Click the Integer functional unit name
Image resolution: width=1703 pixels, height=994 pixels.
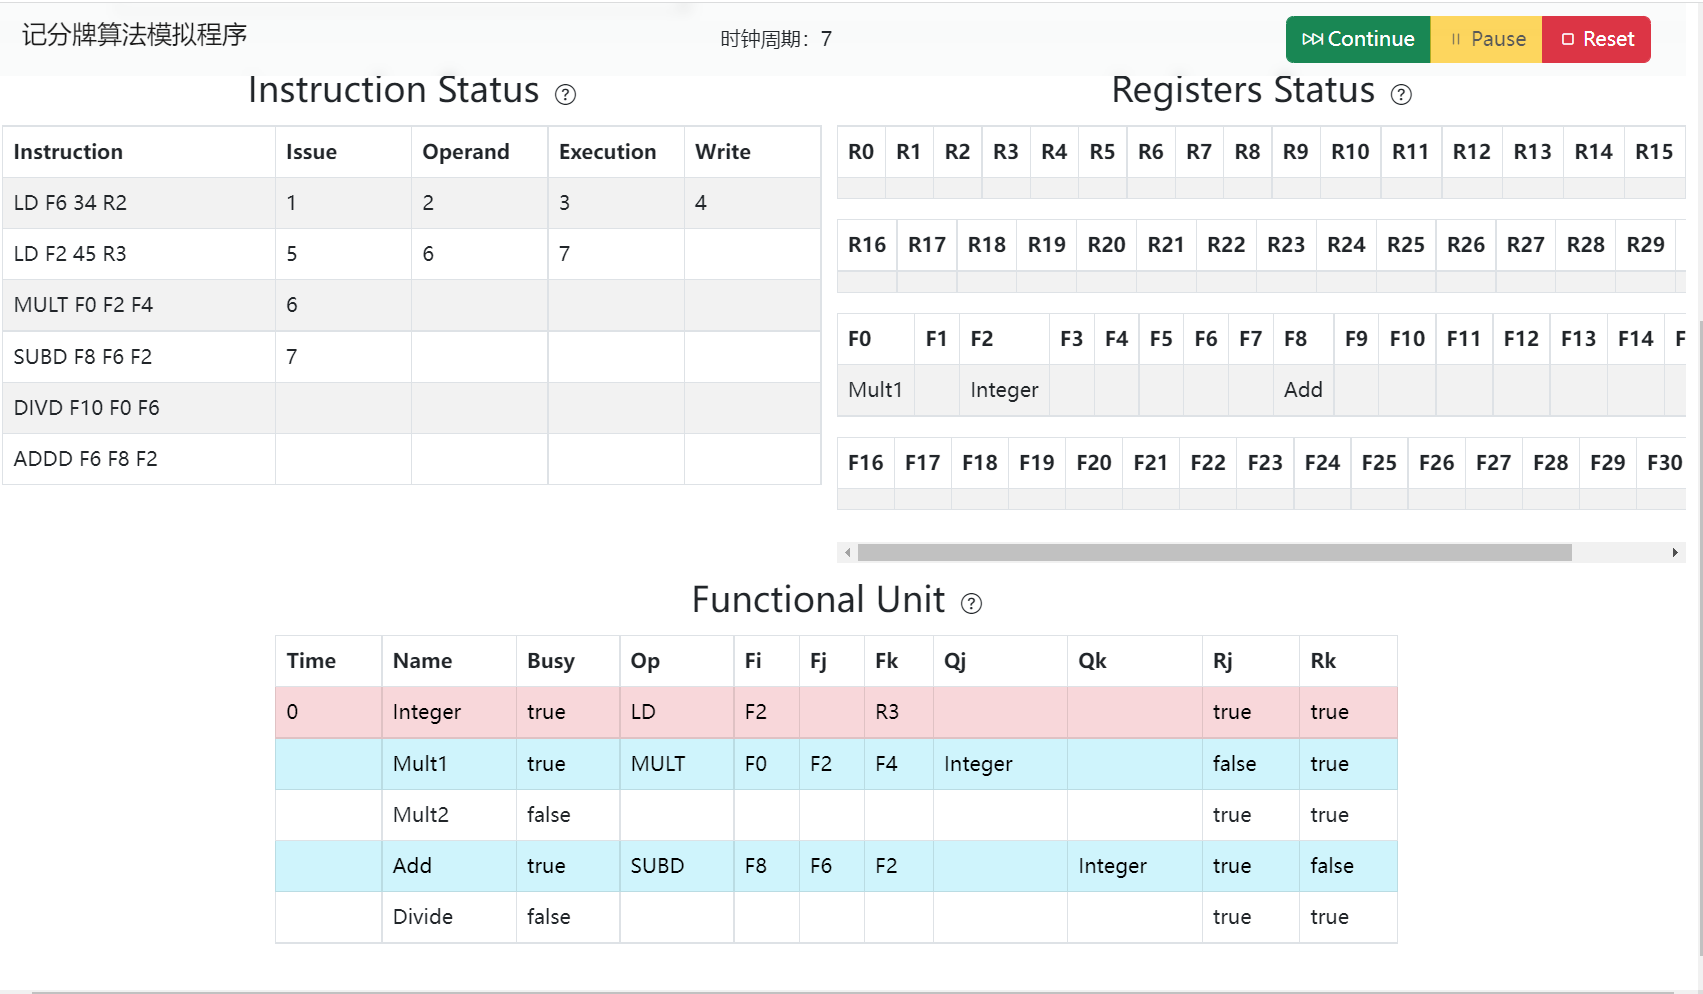(x=448, y=712)
